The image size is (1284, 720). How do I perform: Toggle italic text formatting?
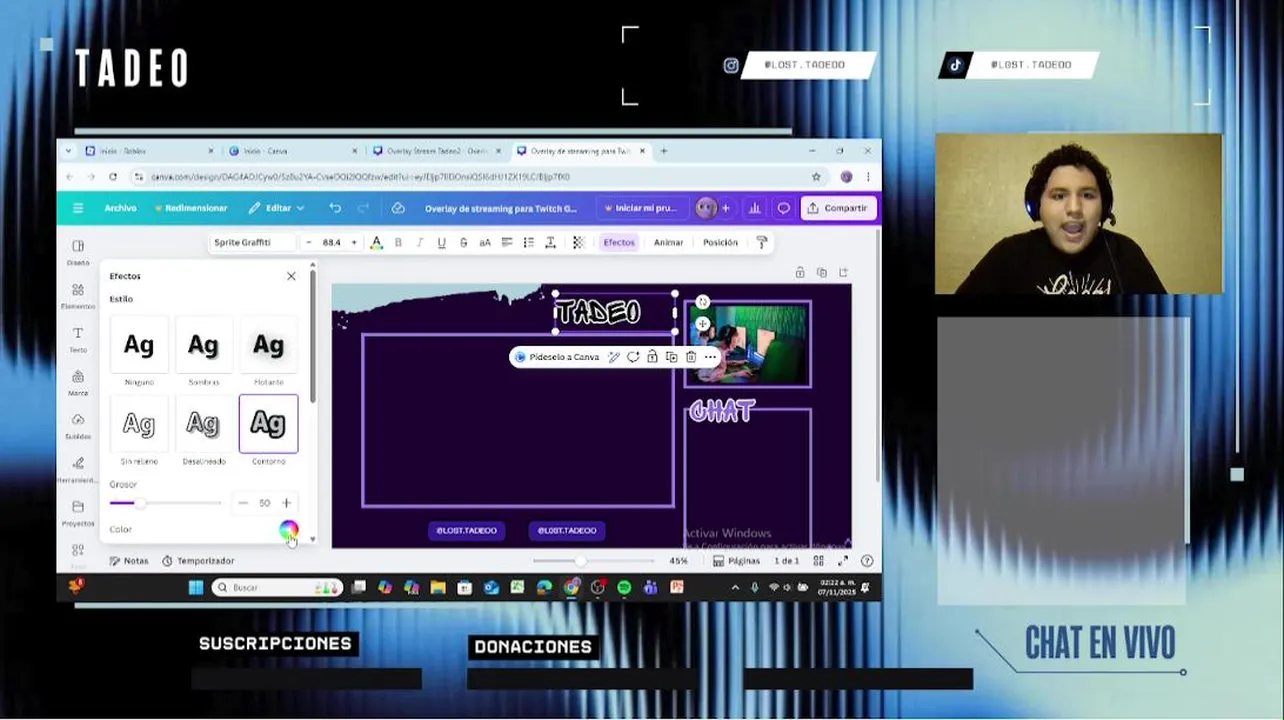tap(420, 242)
